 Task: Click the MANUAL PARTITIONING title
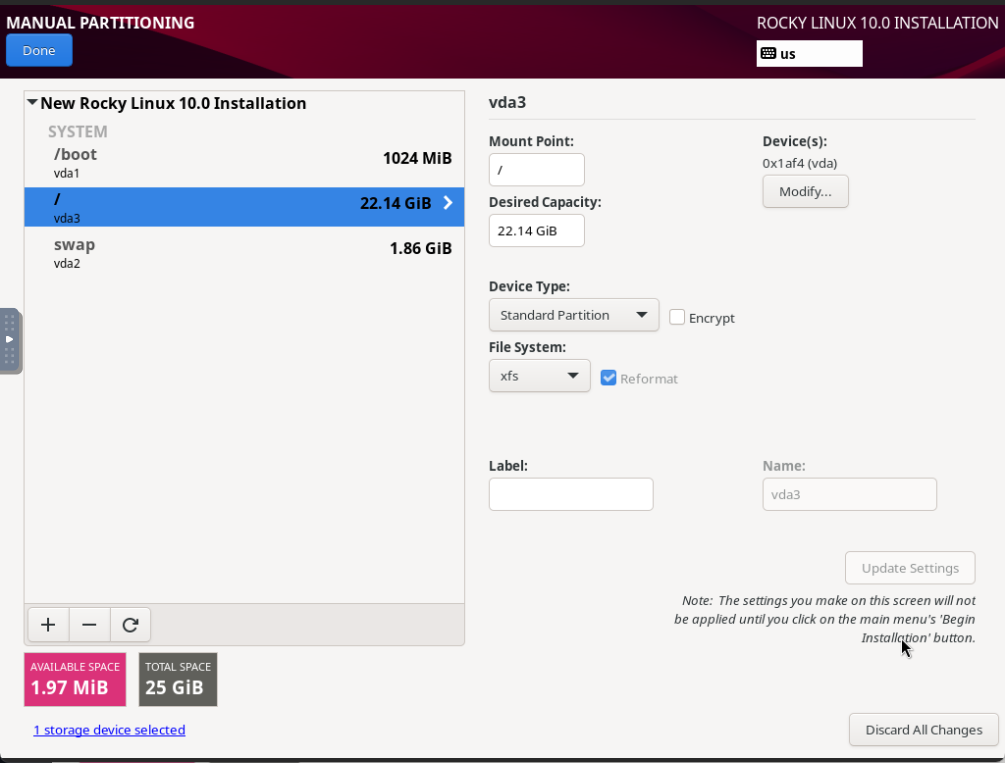pyautogui.click(x=101, y=23)
